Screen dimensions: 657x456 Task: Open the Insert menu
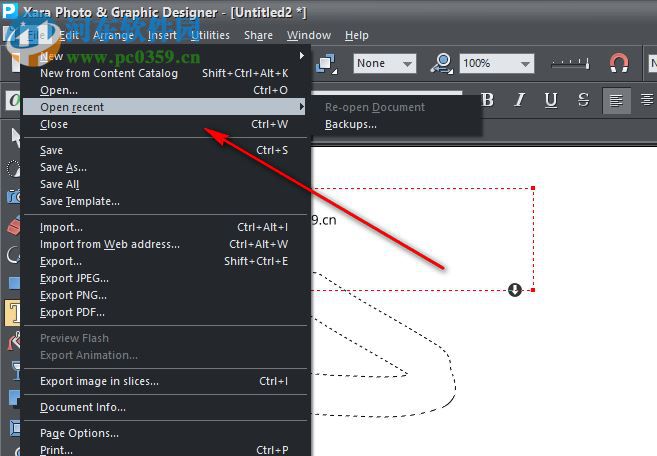tap(162, 35)
